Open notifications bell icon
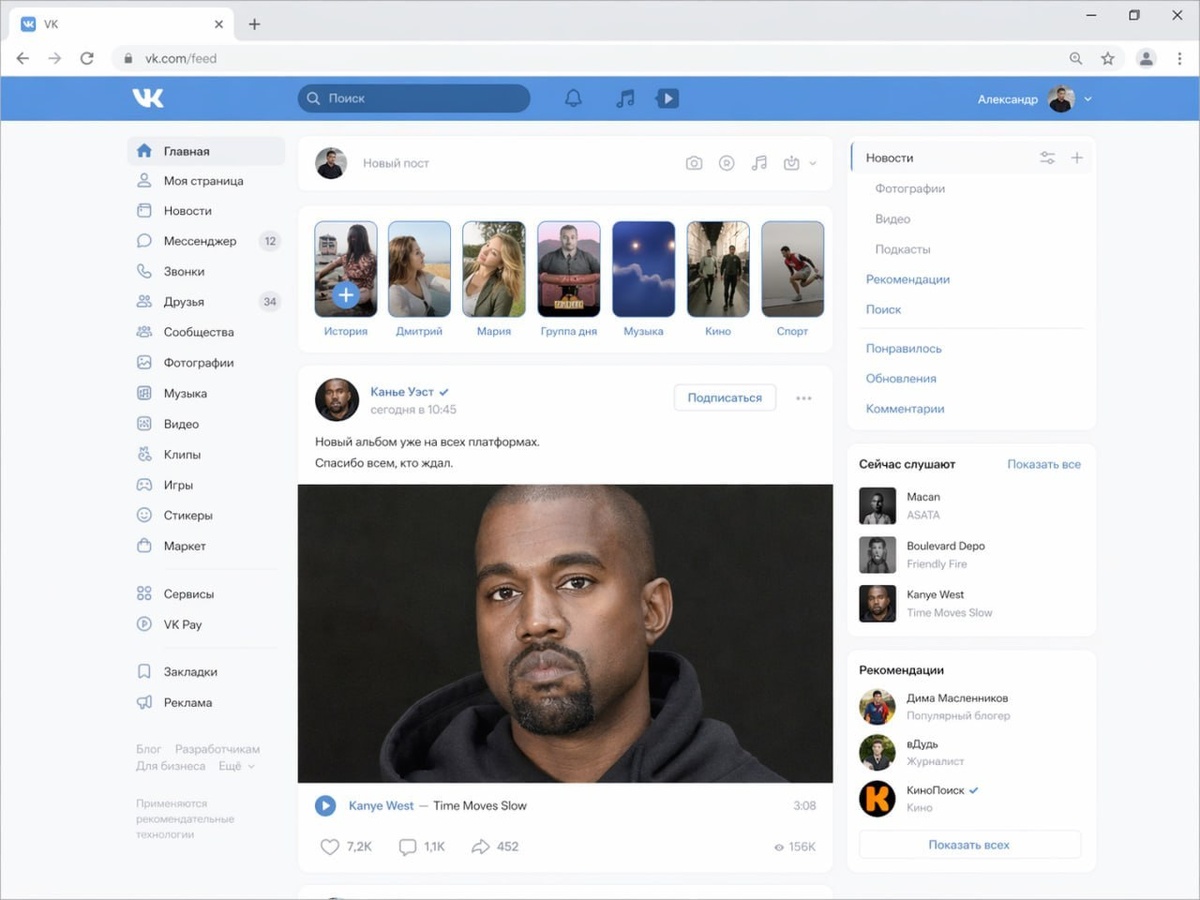 [x=573, y=98]
